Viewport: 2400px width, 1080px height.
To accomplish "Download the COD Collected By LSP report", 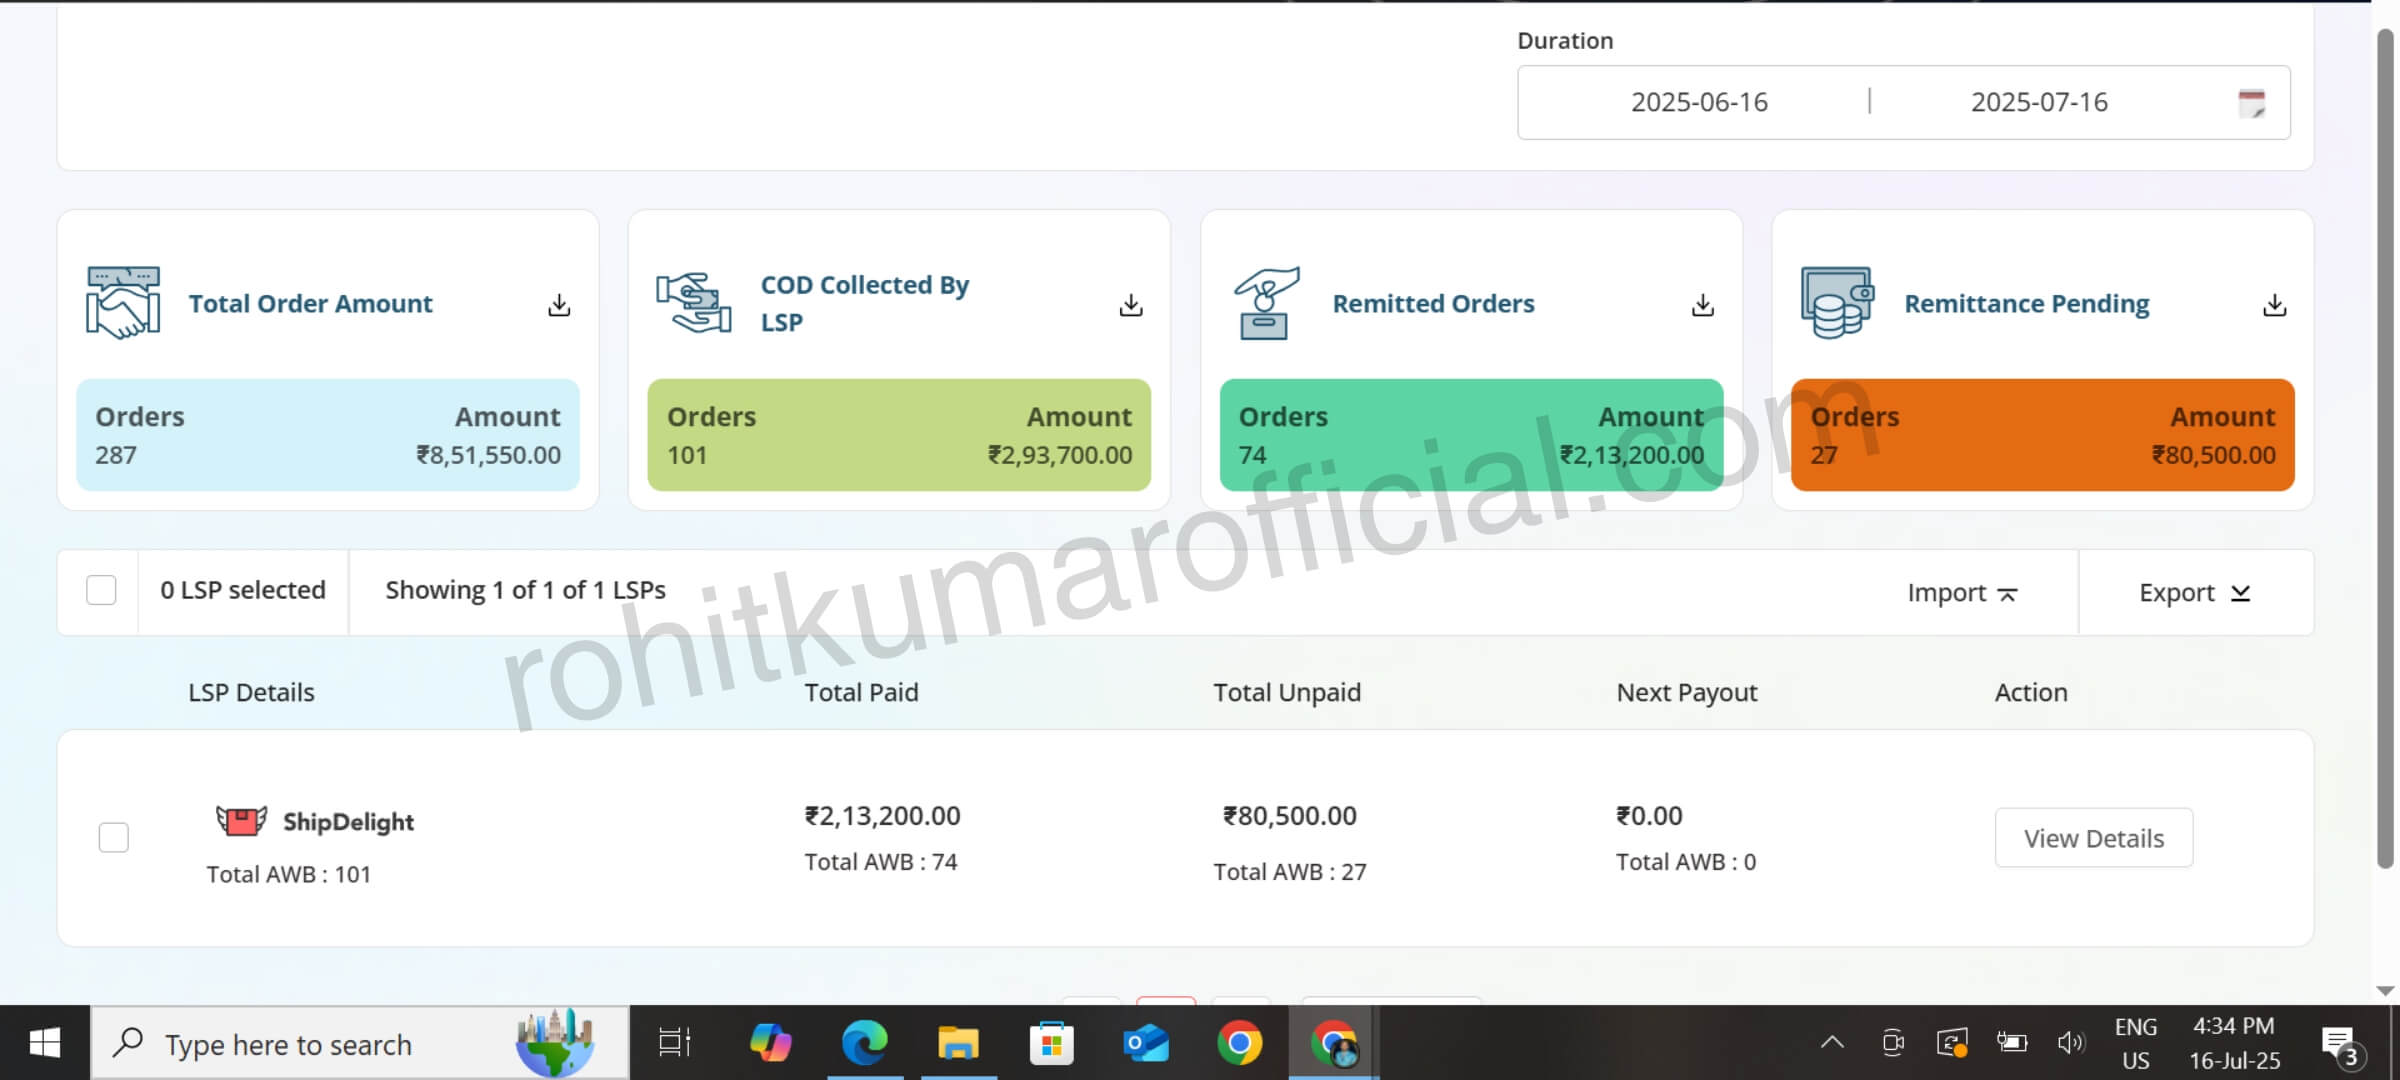I will click(x=1131, y=305).
